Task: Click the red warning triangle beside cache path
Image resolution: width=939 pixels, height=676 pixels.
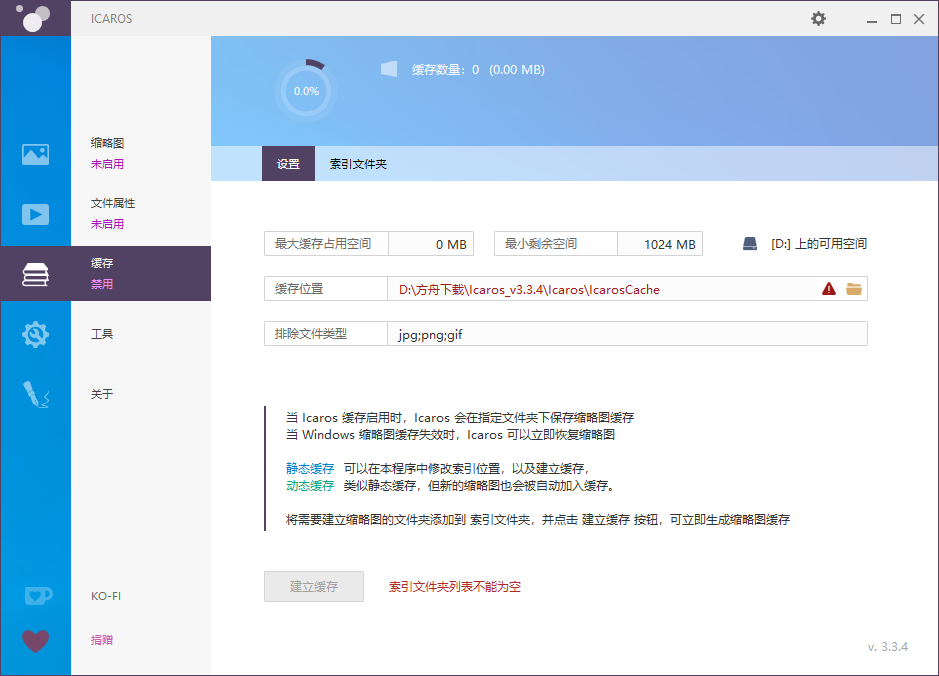Action: [x=828, y=288]
